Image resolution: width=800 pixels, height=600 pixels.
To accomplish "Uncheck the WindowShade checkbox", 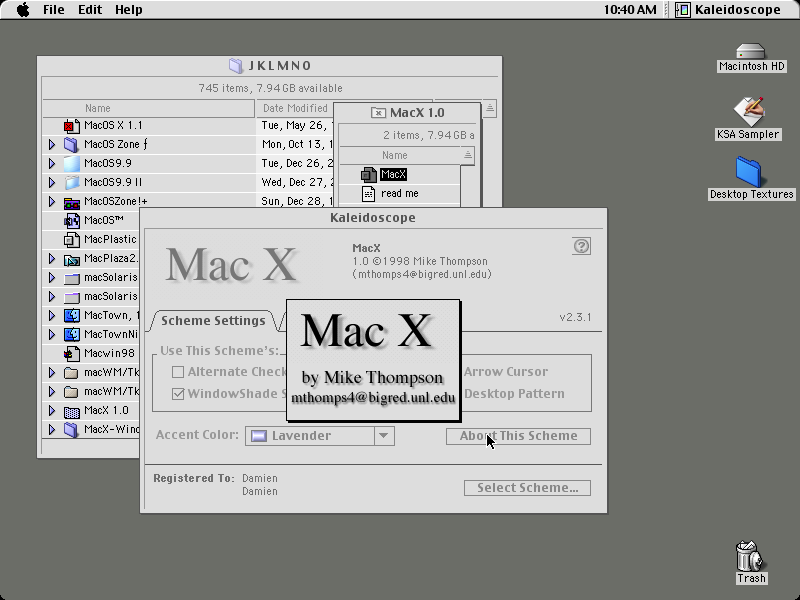I will pos(178,394).
